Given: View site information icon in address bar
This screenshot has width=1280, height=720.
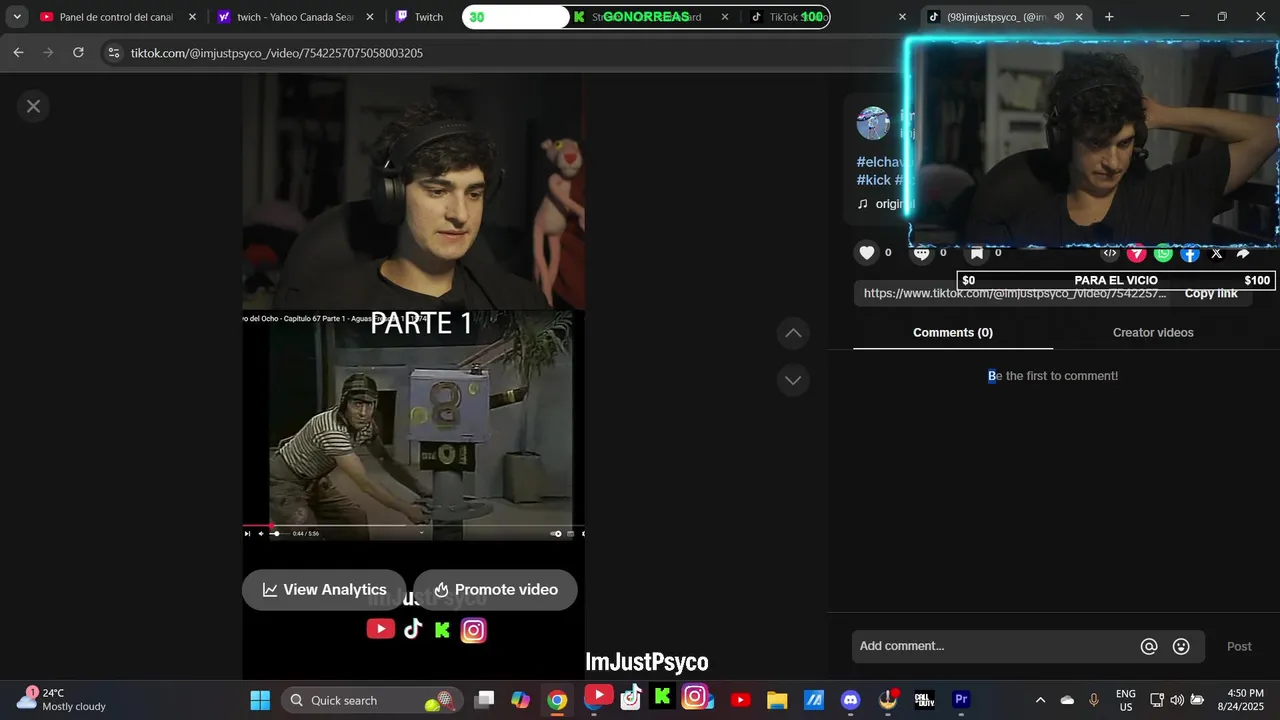Looking at the screenshot, I should [113, 53].
